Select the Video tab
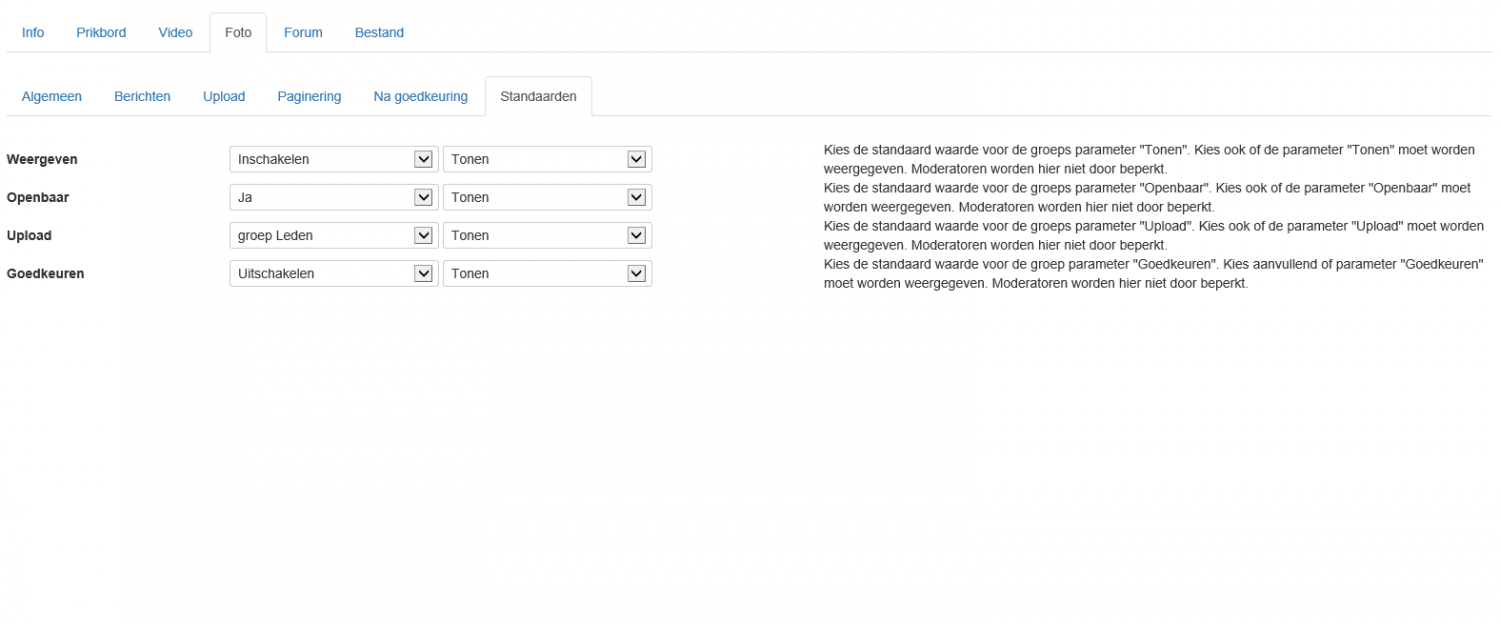 (x=175, y=32)
